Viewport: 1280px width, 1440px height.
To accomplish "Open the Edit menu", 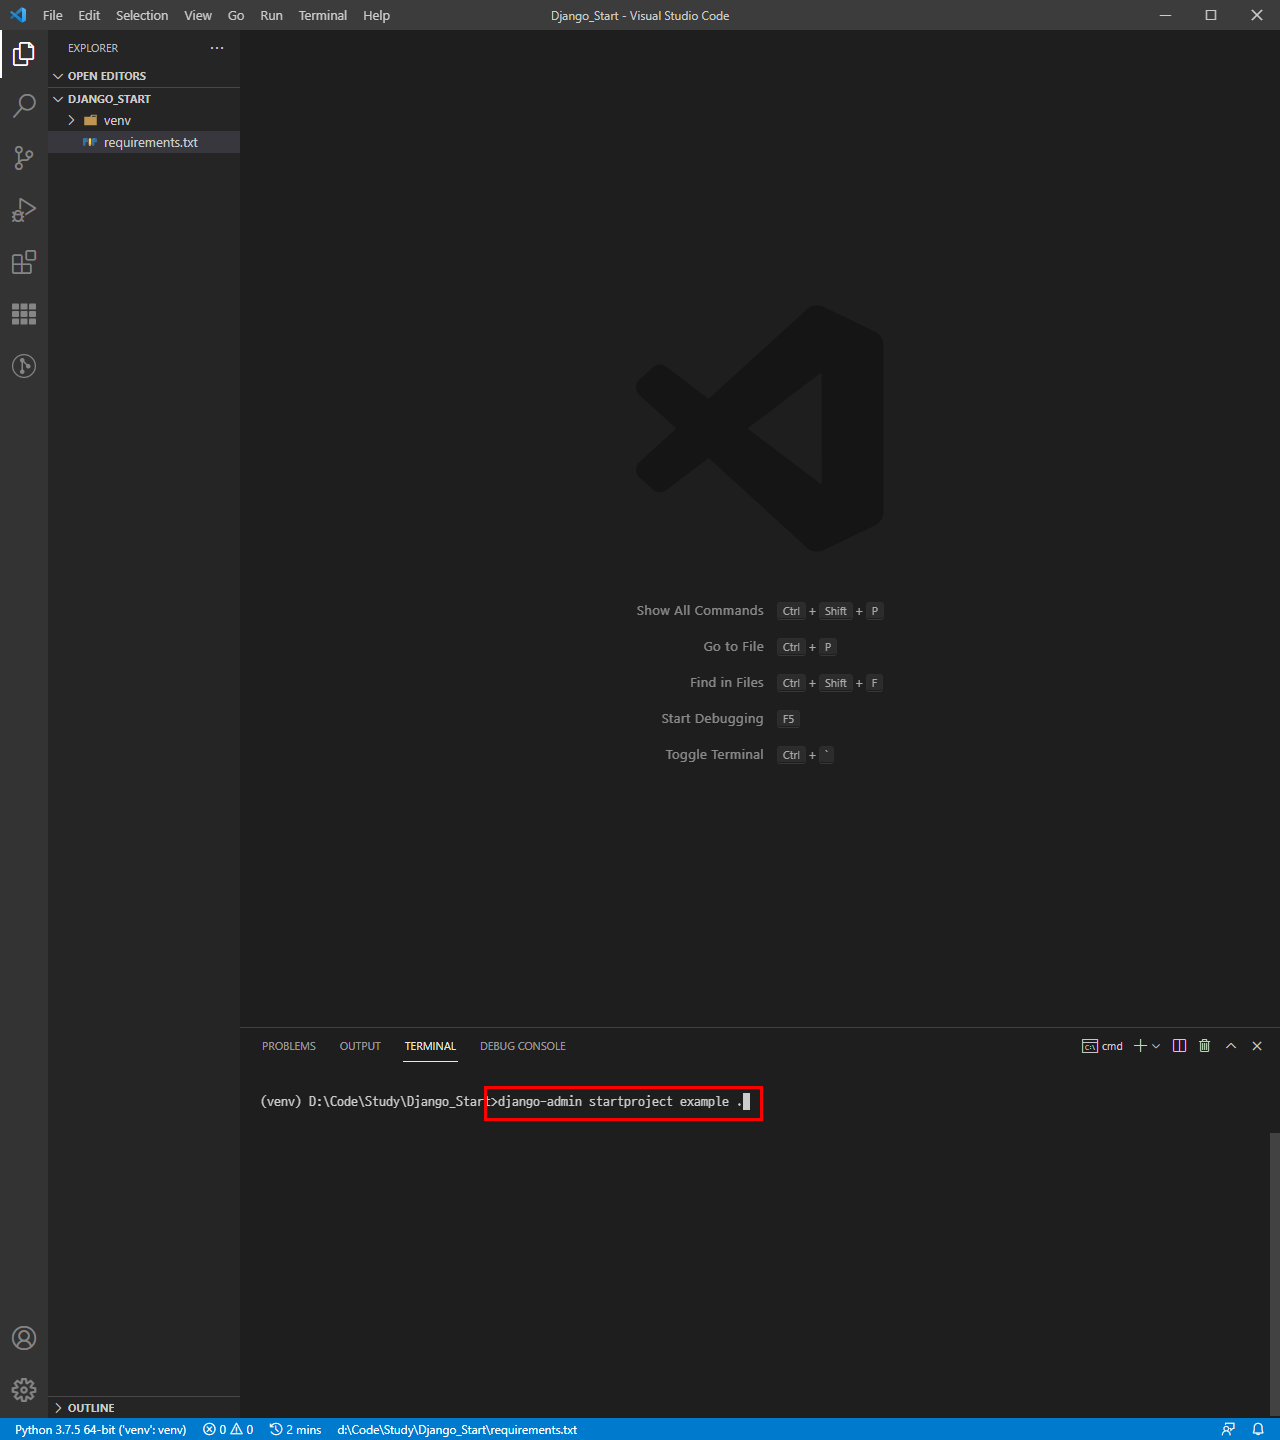I will (x=89, y=15).
